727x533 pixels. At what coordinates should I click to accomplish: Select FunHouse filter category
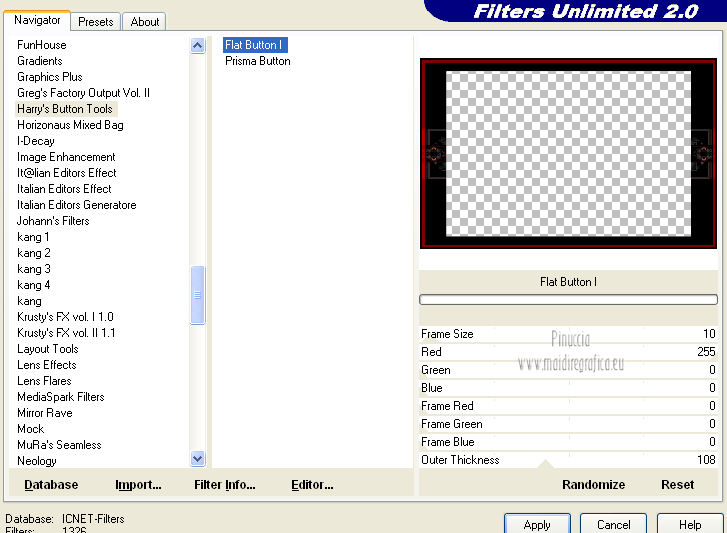tap(42, 45)
